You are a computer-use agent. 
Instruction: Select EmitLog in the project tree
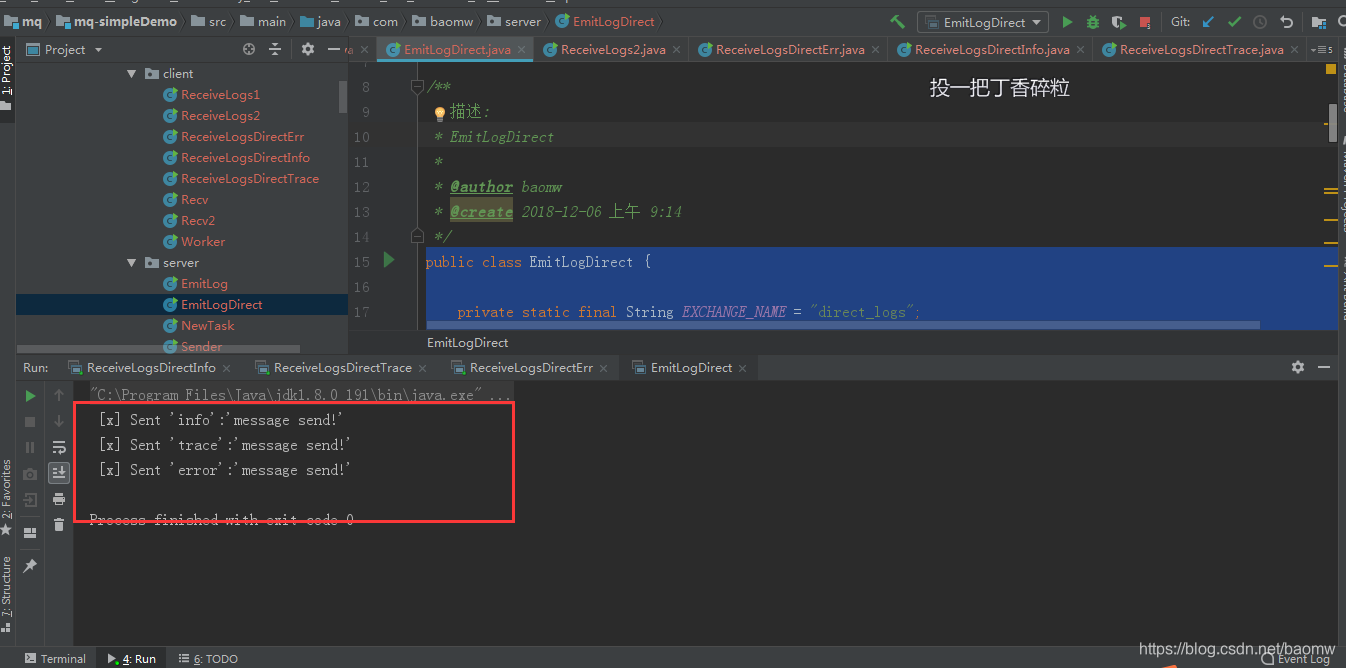pos(204,284)
